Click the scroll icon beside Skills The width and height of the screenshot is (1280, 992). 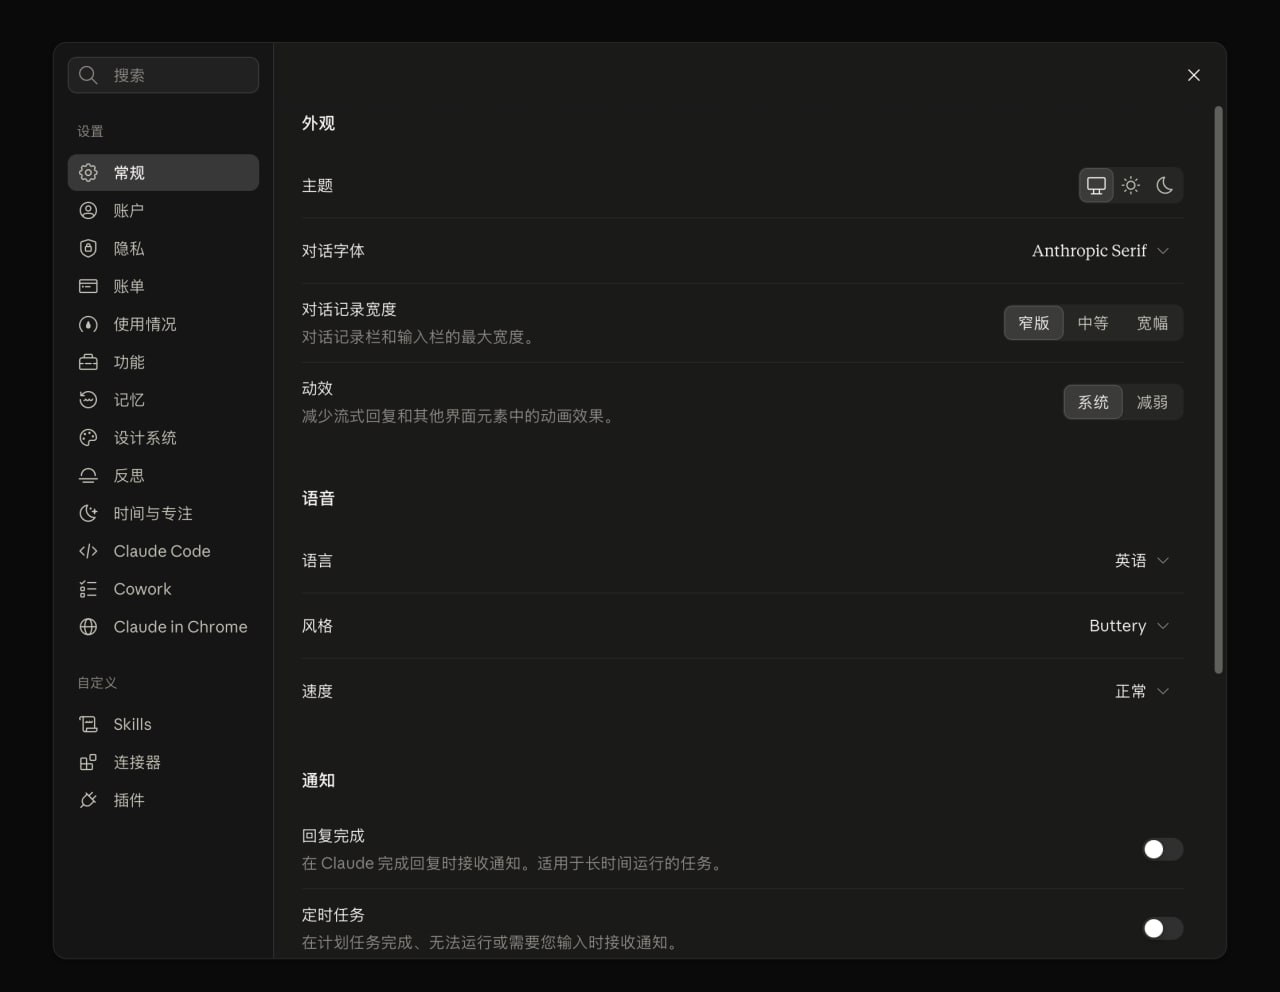pyautogui.click(x=88, y=724)
